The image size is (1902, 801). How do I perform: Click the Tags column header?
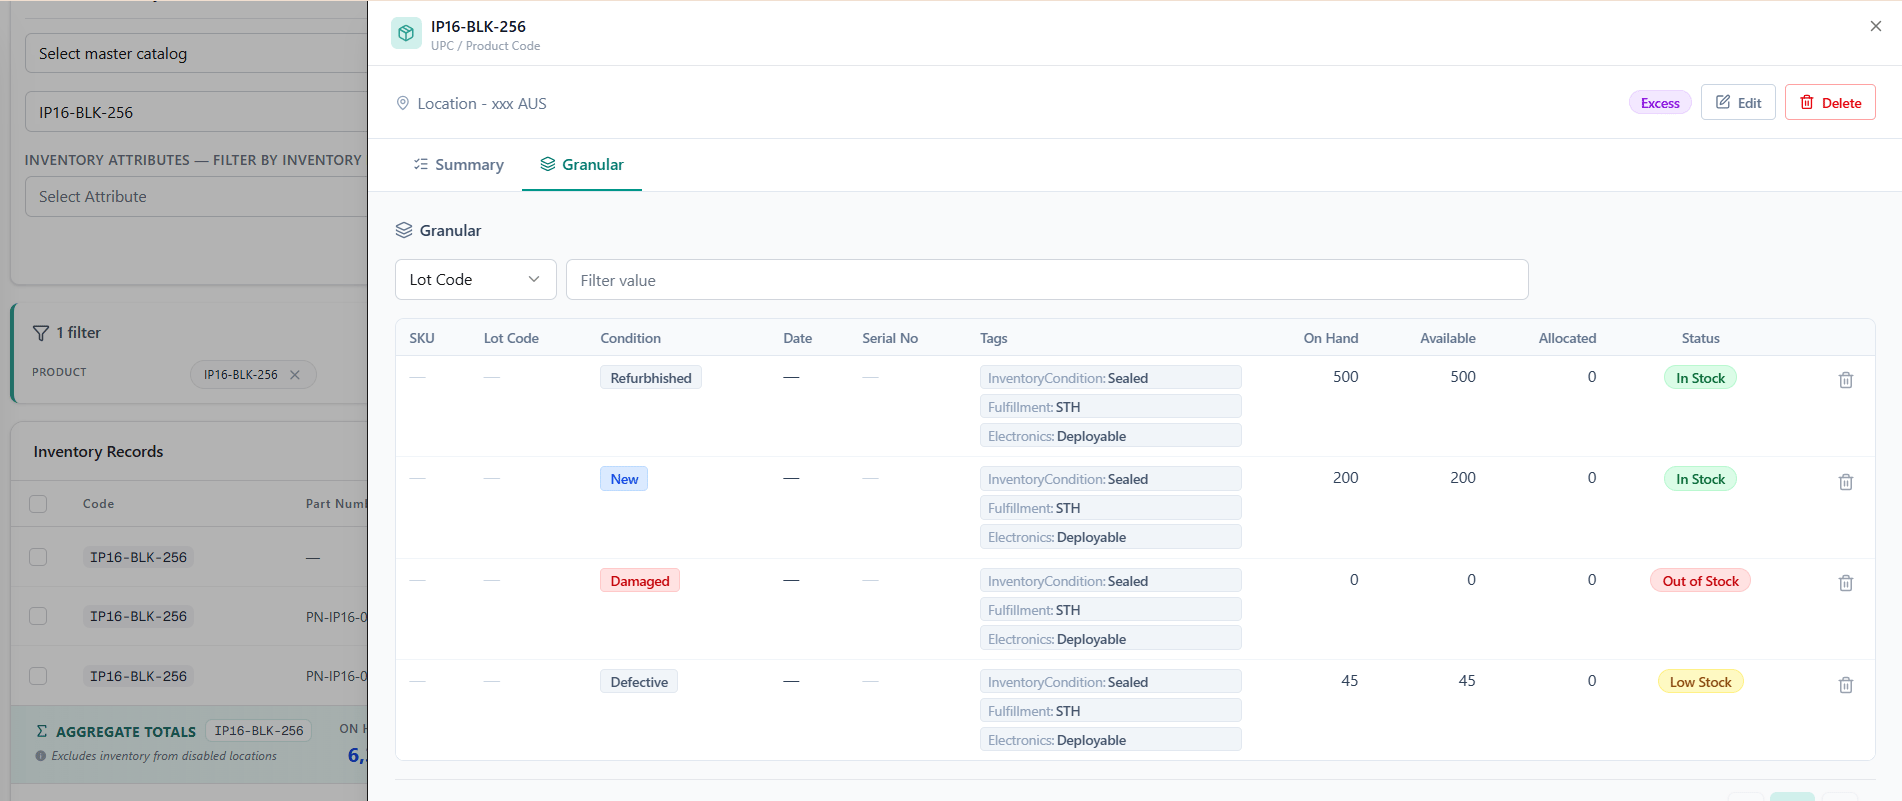[x=993, y=338]
